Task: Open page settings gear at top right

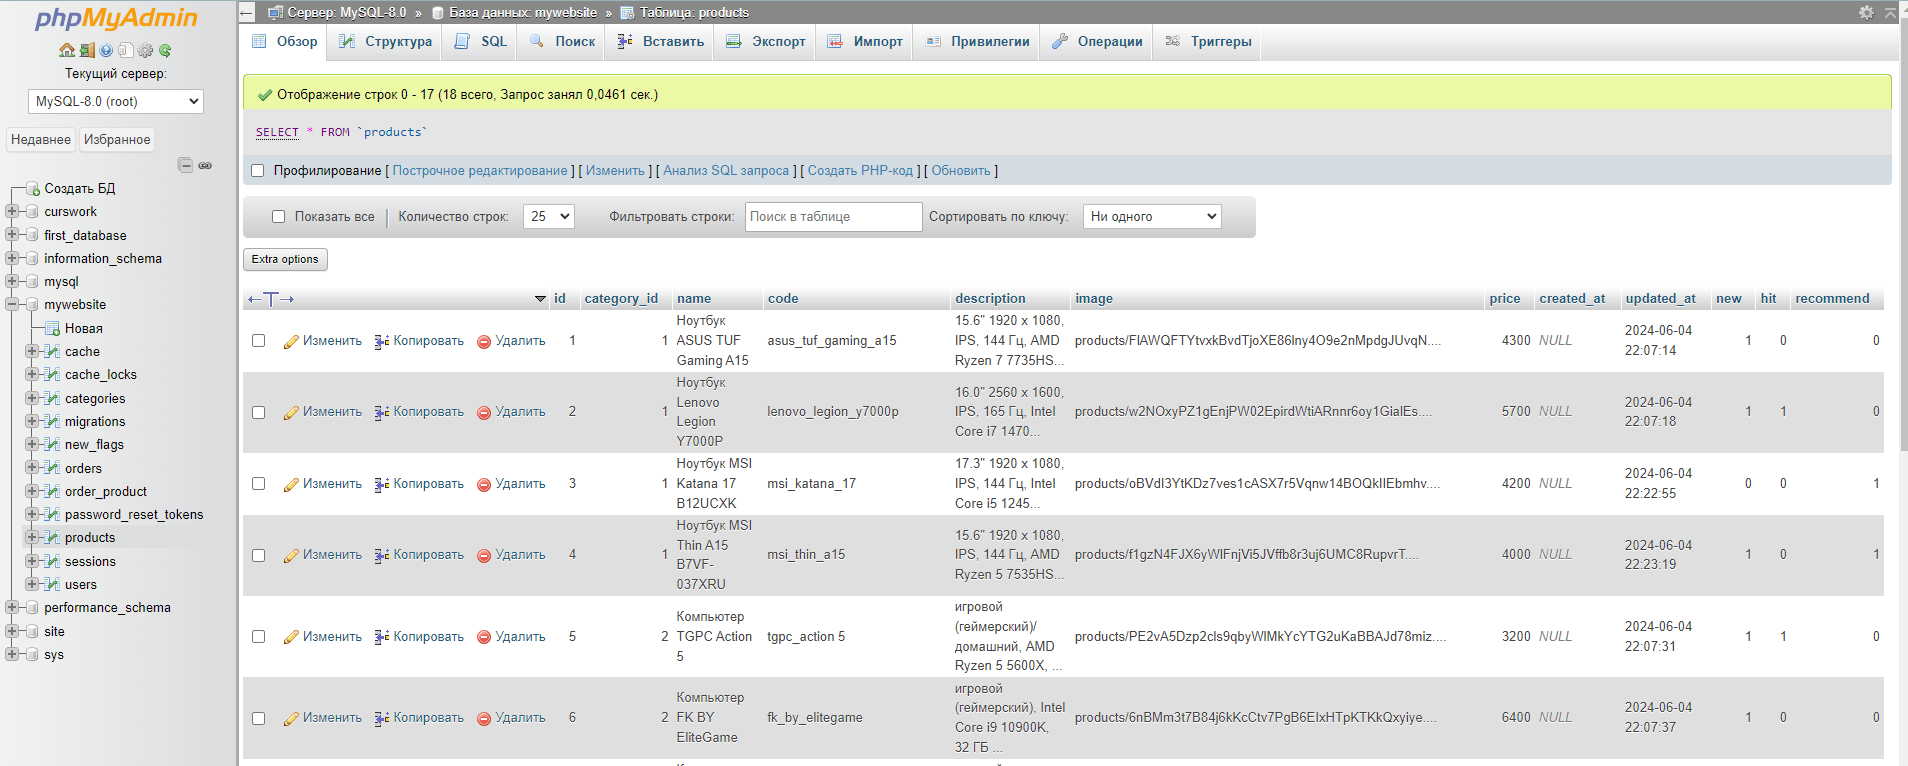Action: 1866,12
